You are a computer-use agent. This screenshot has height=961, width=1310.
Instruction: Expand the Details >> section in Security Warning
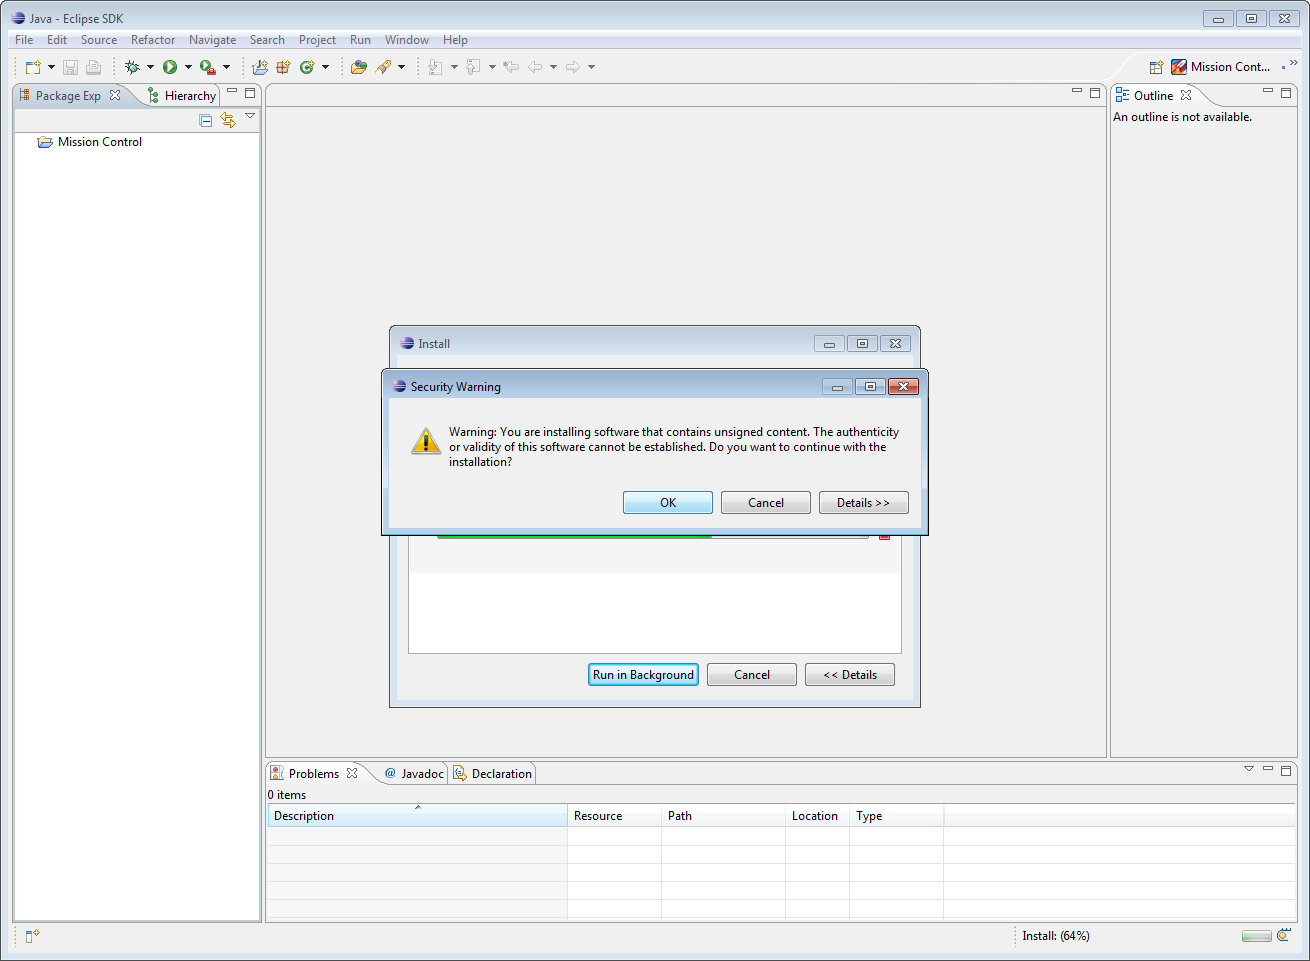[863, 503]
